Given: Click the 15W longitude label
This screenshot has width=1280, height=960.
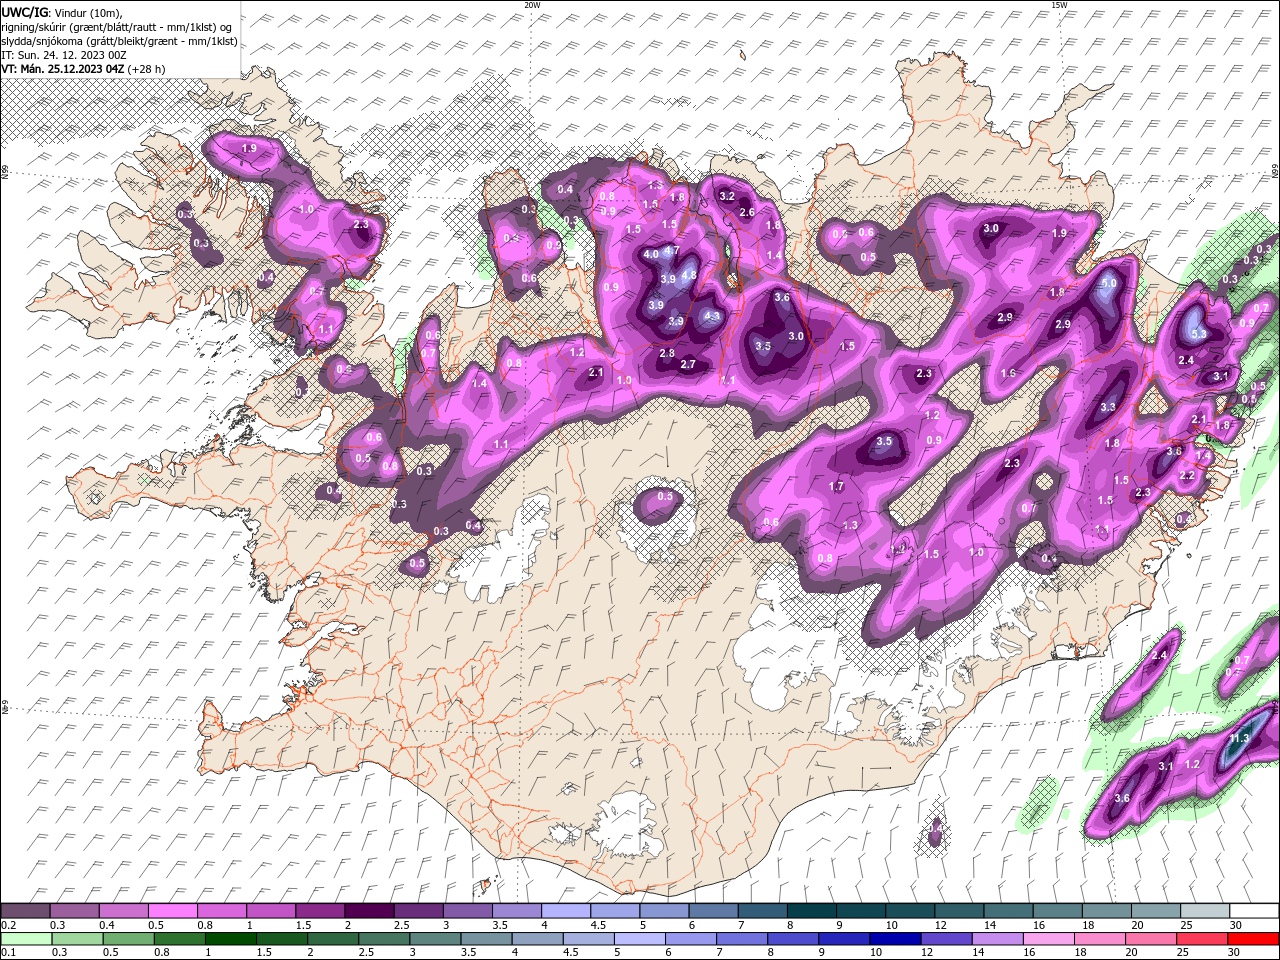Looking at the screenshot, I should pos(1059,5).
